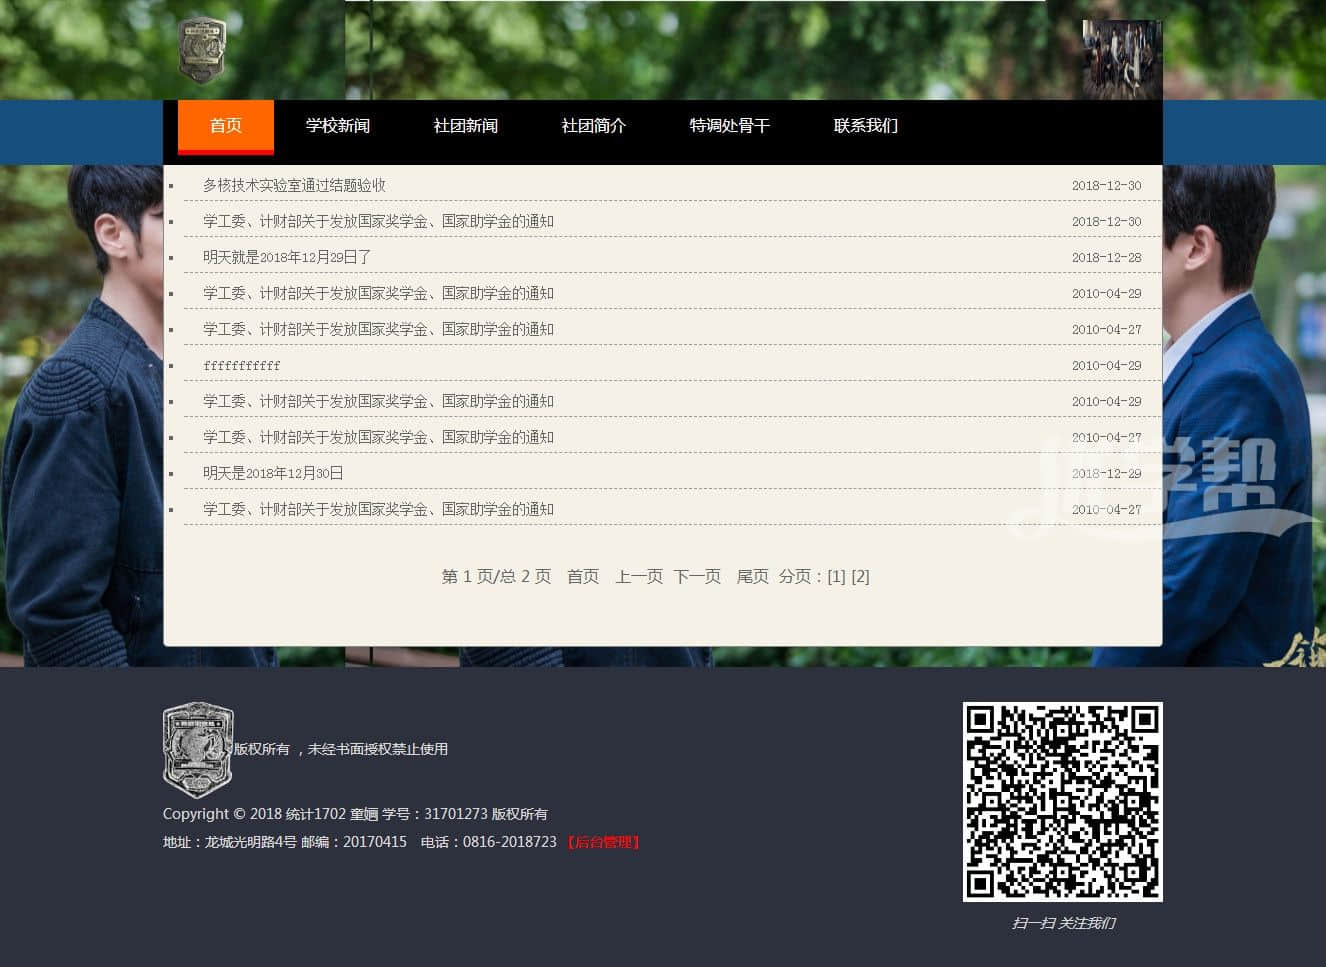Click the 上一页 pagination link
The image size is (1326, 967).
tap(639, 576)
